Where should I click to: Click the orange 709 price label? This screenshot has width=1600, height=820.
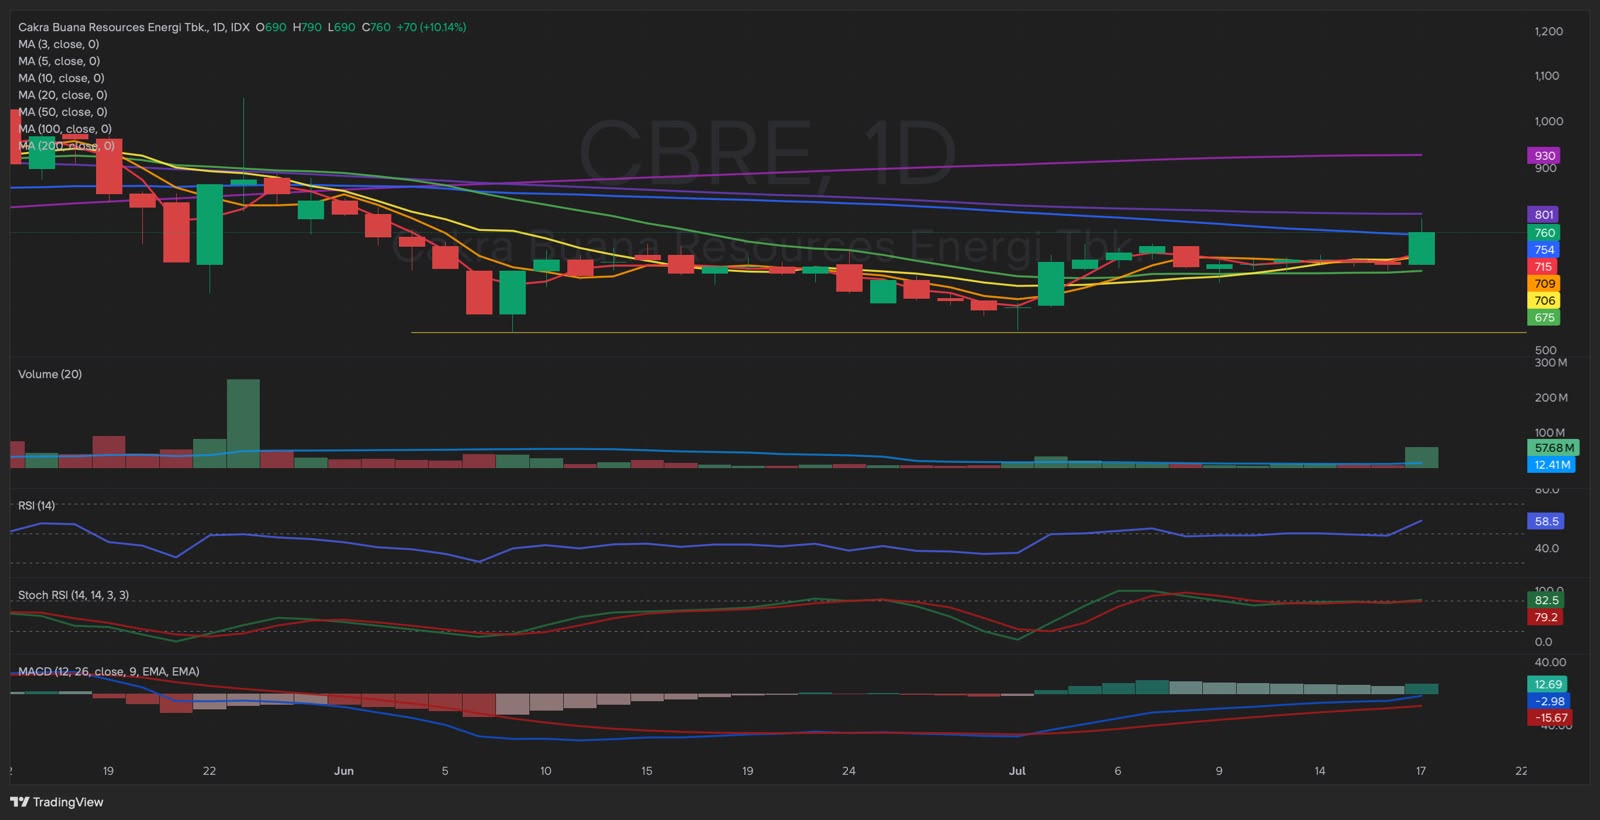1545,284
